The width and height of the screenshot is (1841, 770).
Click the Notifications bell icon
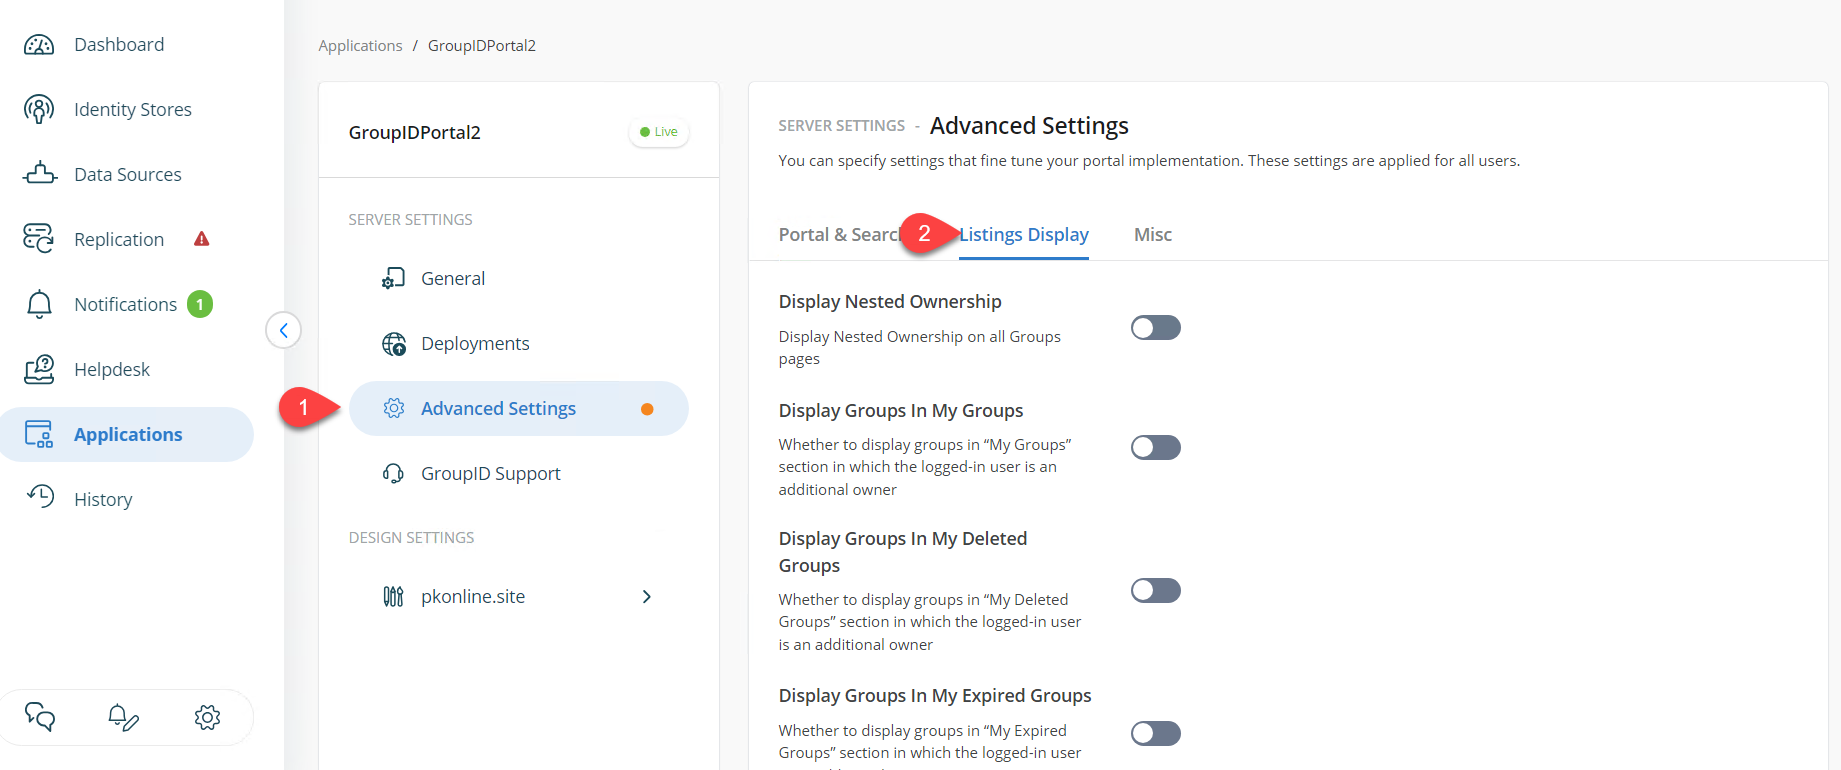click(x=39, y=304)
